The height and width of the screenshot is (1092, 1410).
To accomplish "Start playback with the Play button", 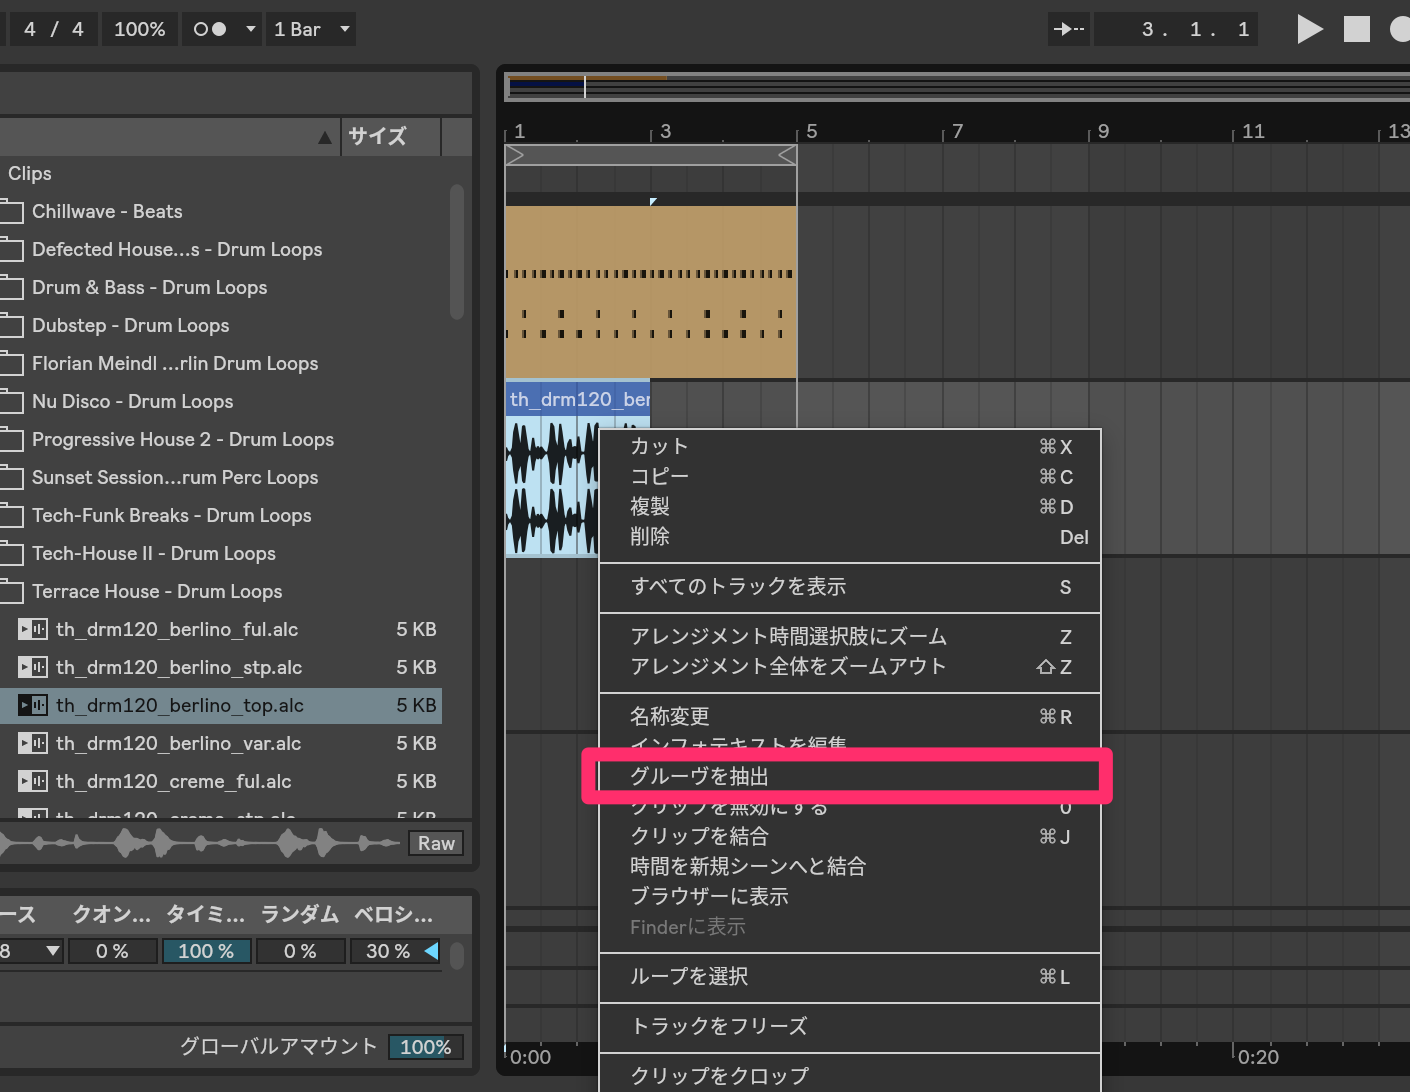I will coord(1310,29).
